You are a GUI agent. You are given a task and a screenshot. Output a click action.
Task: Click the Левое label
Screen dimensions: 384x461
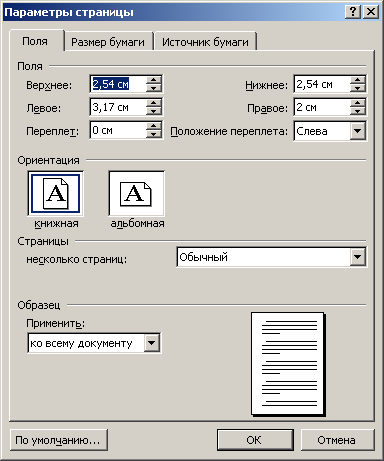click(44, 108)
